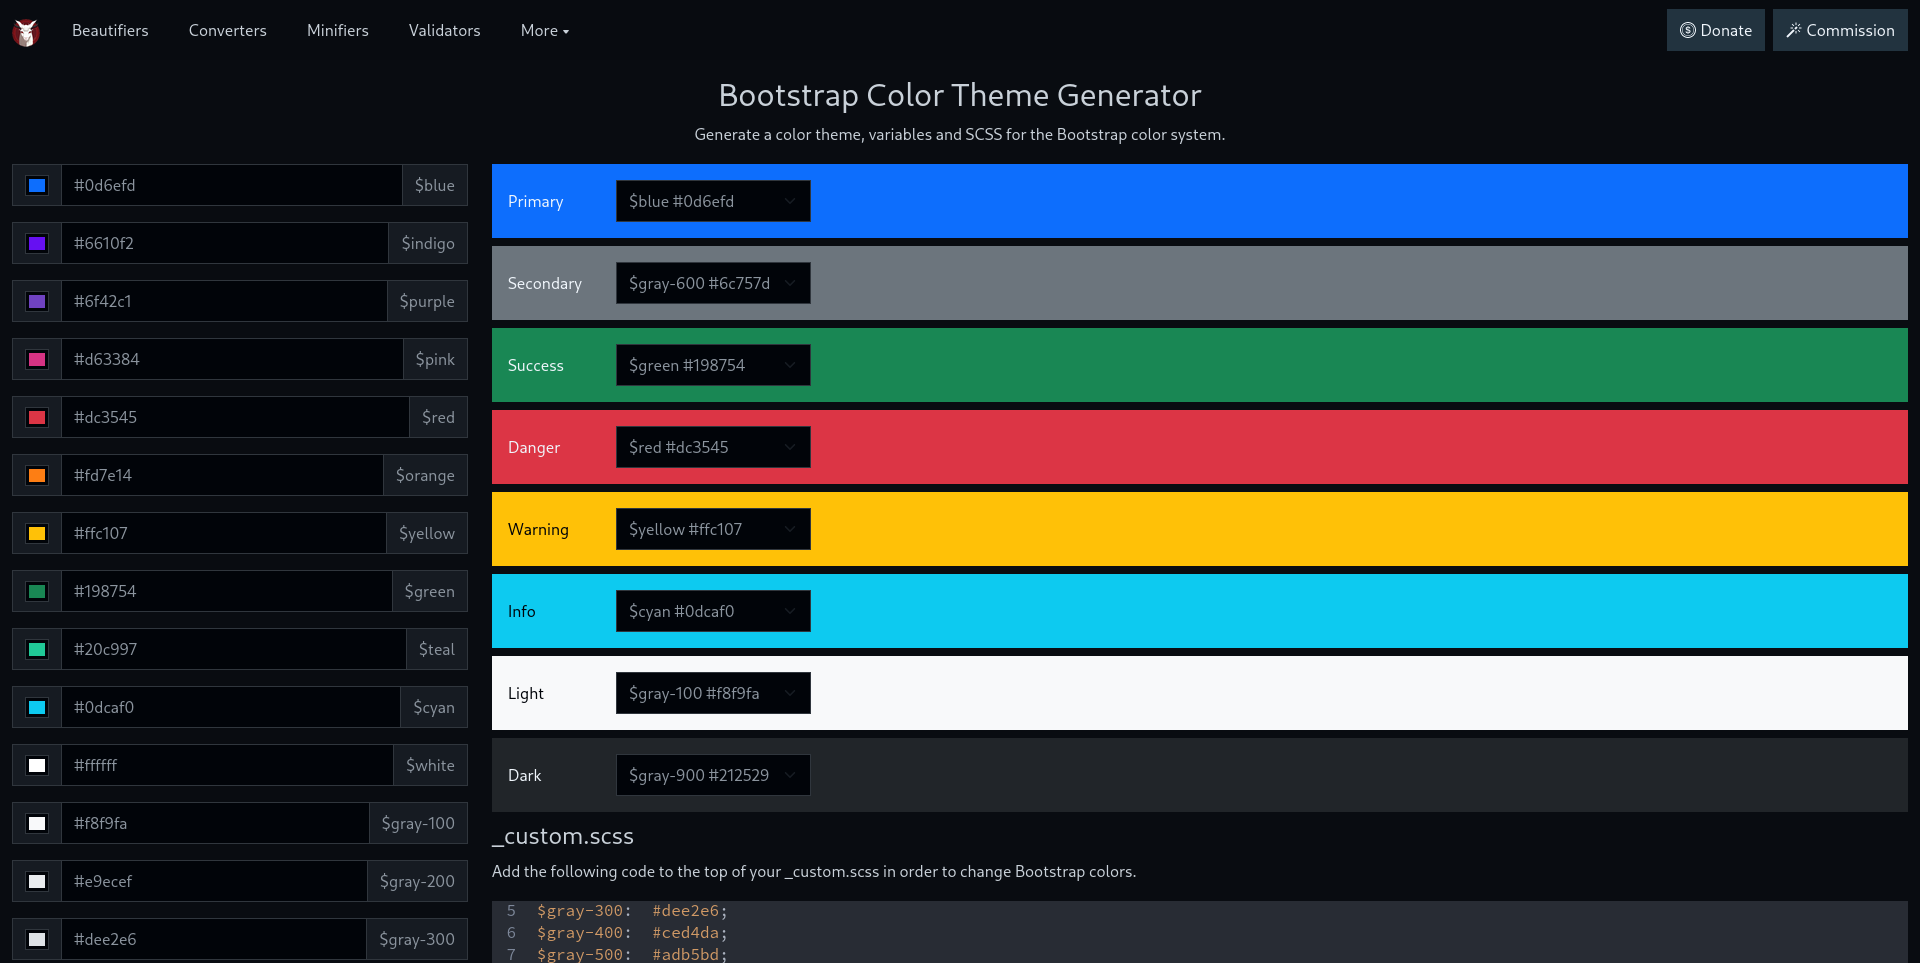The image size is (1920, 963).
Task: Click the _custom.scss heading
Action: coord(563,836)
